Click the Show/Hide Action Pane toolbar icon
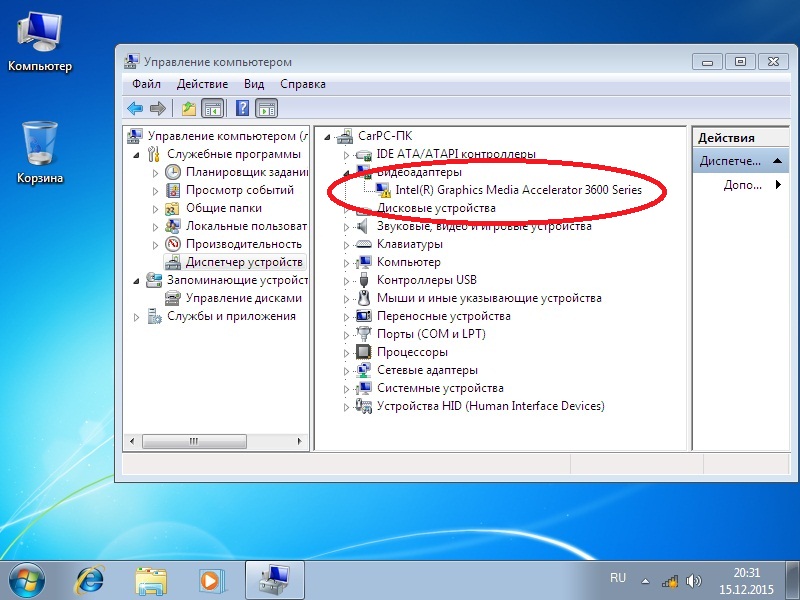The height and width of the screenshot is (600, 800). point(266,108)
